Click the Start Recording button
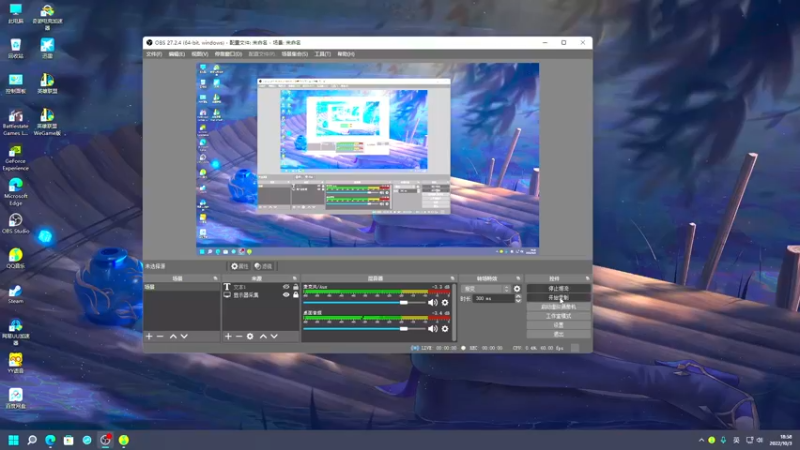This screenshot has height=450, width=800. 558,298
